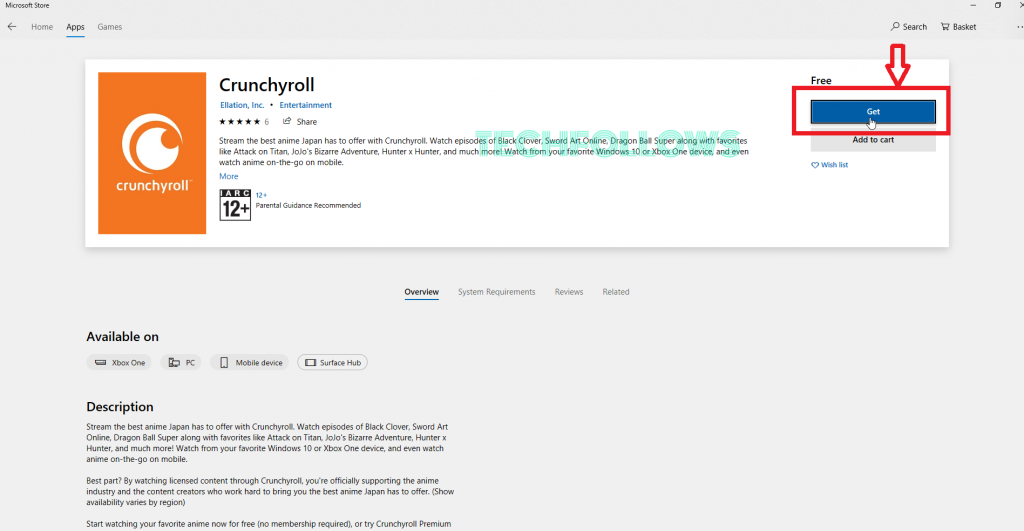Open the Games tab
Viewport: 1024px width, 531px height.
click(x=110, y=27)
